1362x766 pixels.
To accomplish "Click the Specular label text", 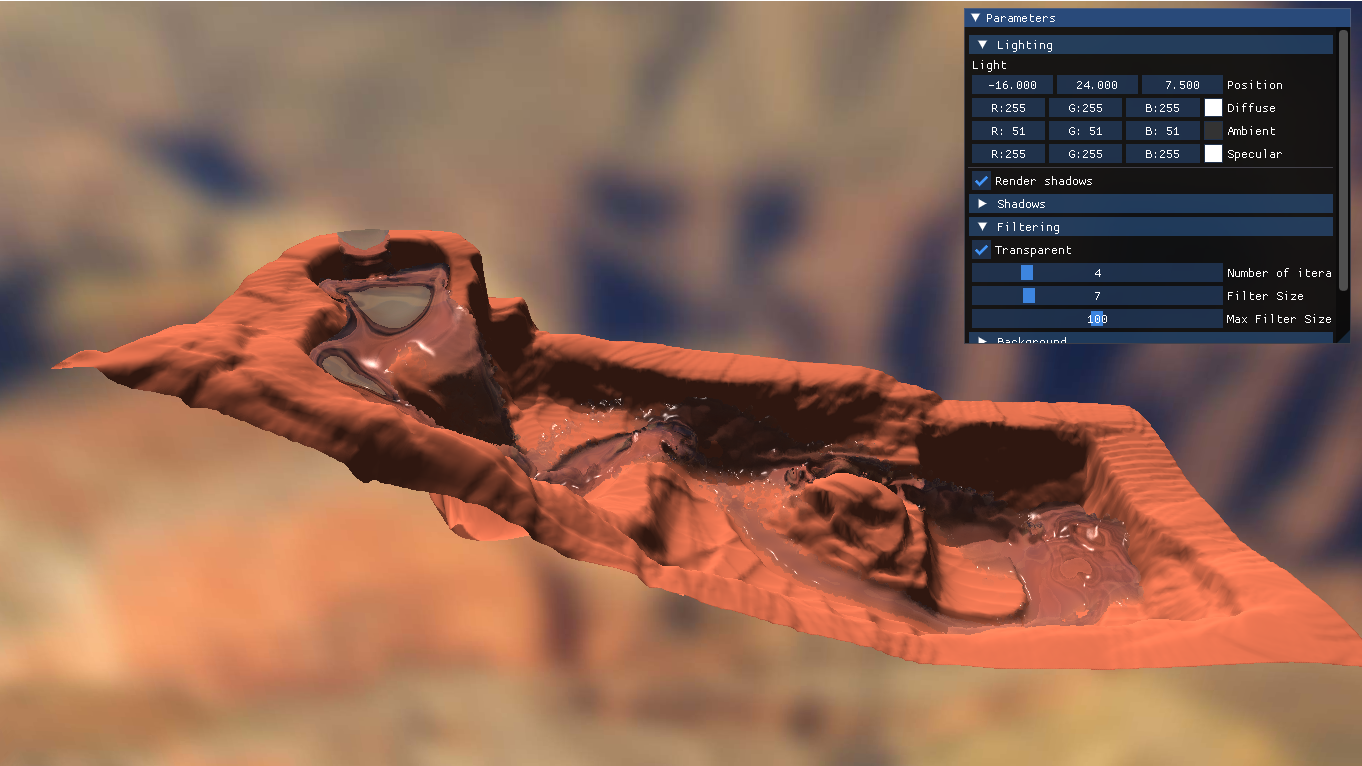I will point(1254,154).
